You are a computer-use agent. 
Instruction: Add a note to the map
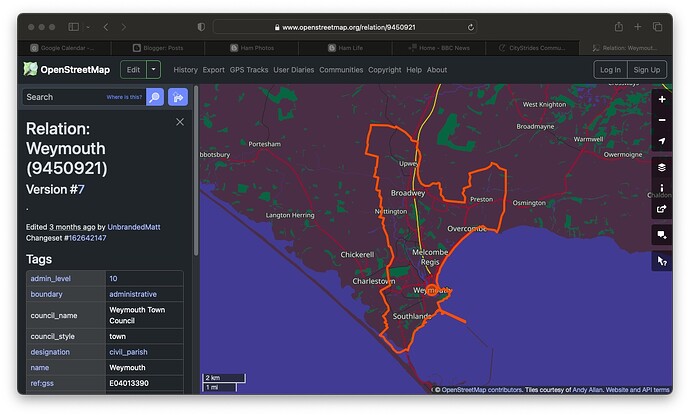(x=661, y=235)
